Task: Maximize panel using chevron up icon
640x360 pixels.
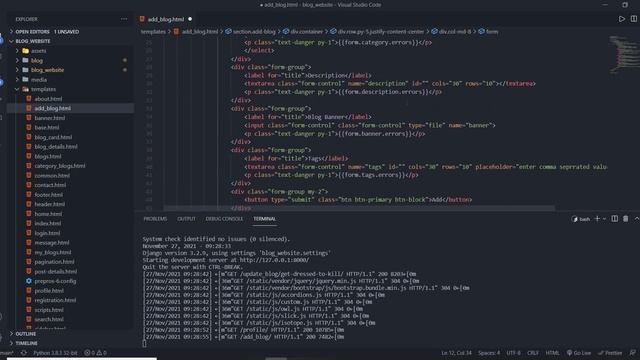Action: pos(636,219)
